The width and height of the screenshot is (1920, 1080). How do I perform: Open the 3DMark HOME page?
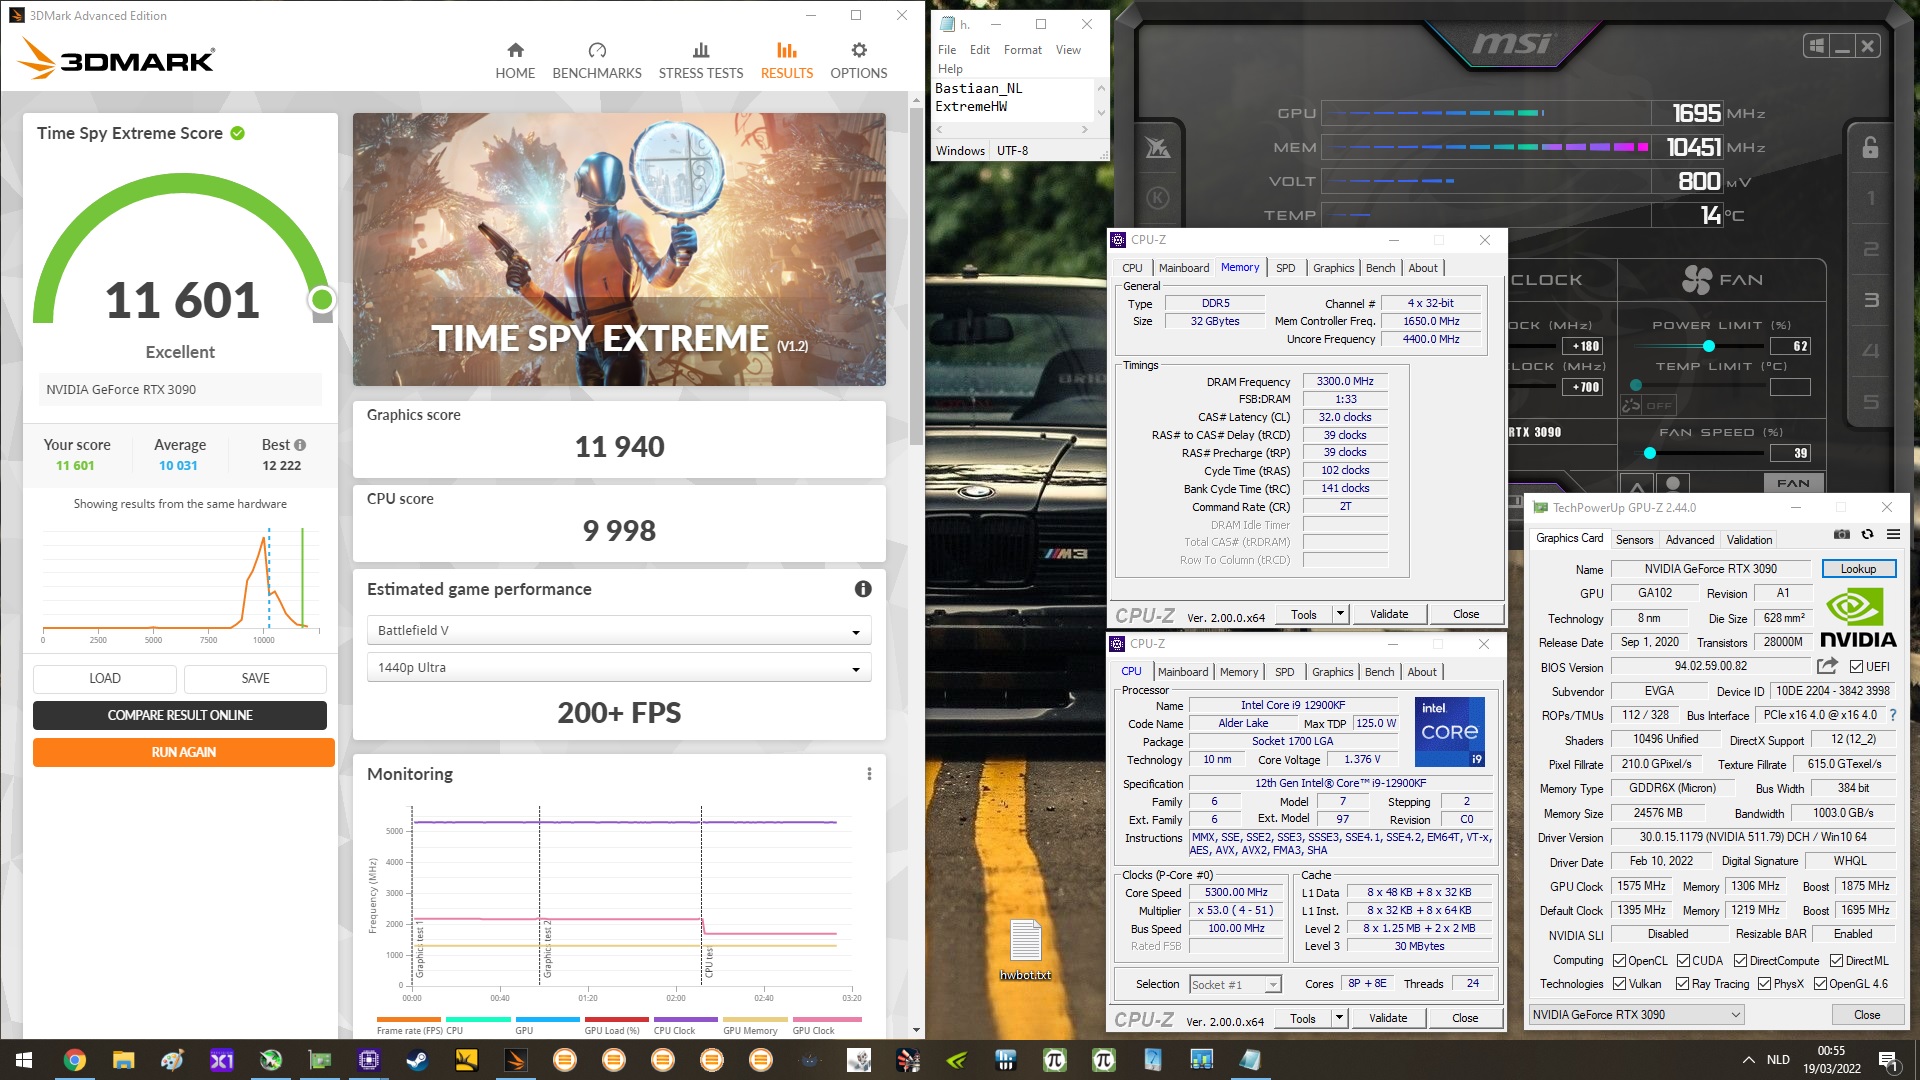tap(515, 61)
